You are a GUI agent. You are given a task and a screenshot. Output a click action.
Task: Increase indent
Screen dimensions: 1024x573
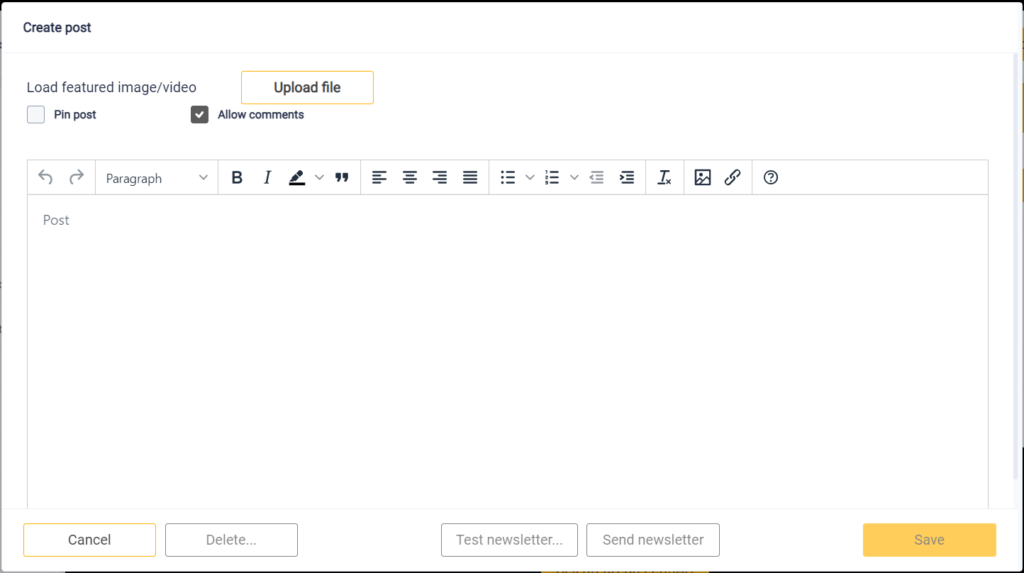[x=627, y=177]
